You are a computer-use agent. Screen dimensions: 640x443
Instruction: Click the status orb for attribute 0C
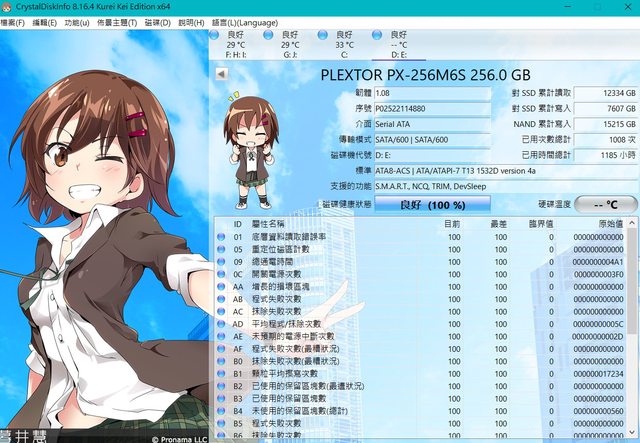[221, 274]
